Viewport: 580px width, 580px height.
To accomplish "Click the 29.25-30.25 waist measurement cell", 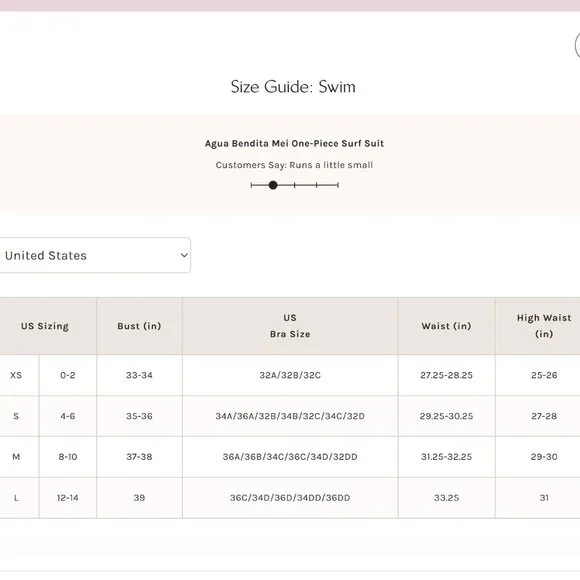I will [446, 416].
